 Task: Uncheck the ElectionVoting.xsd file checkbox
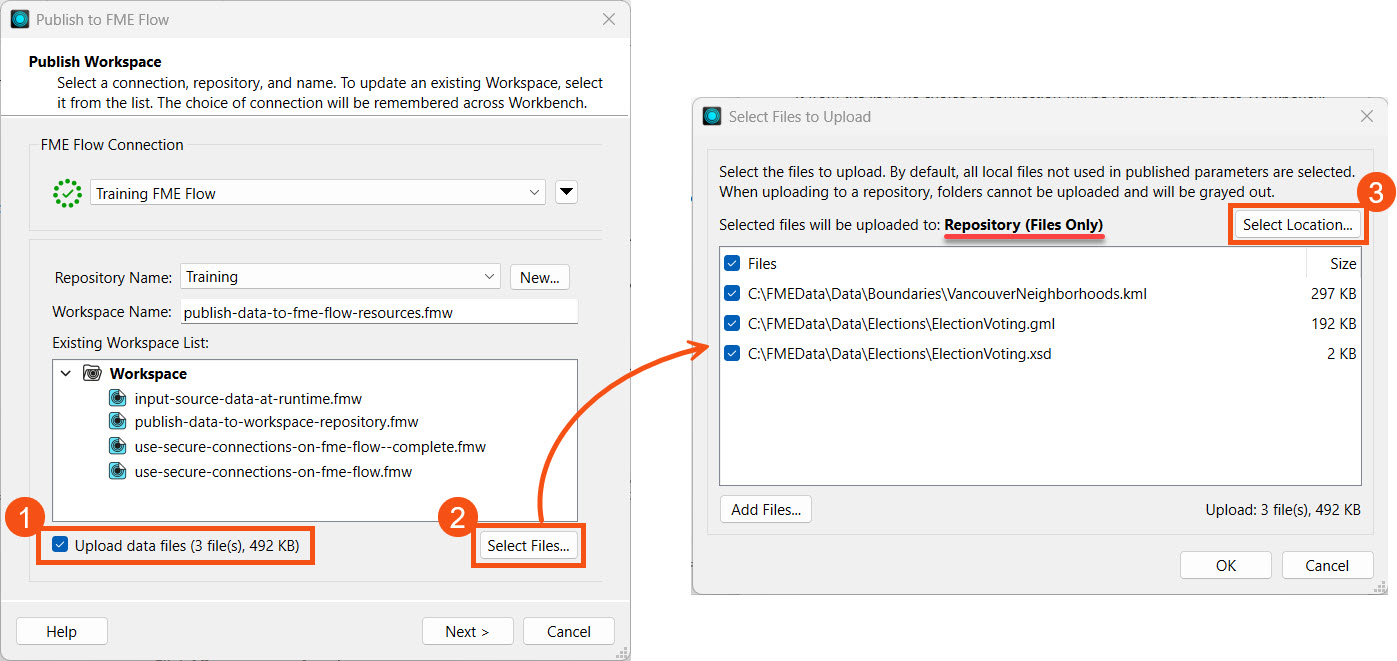pos(732,353)
